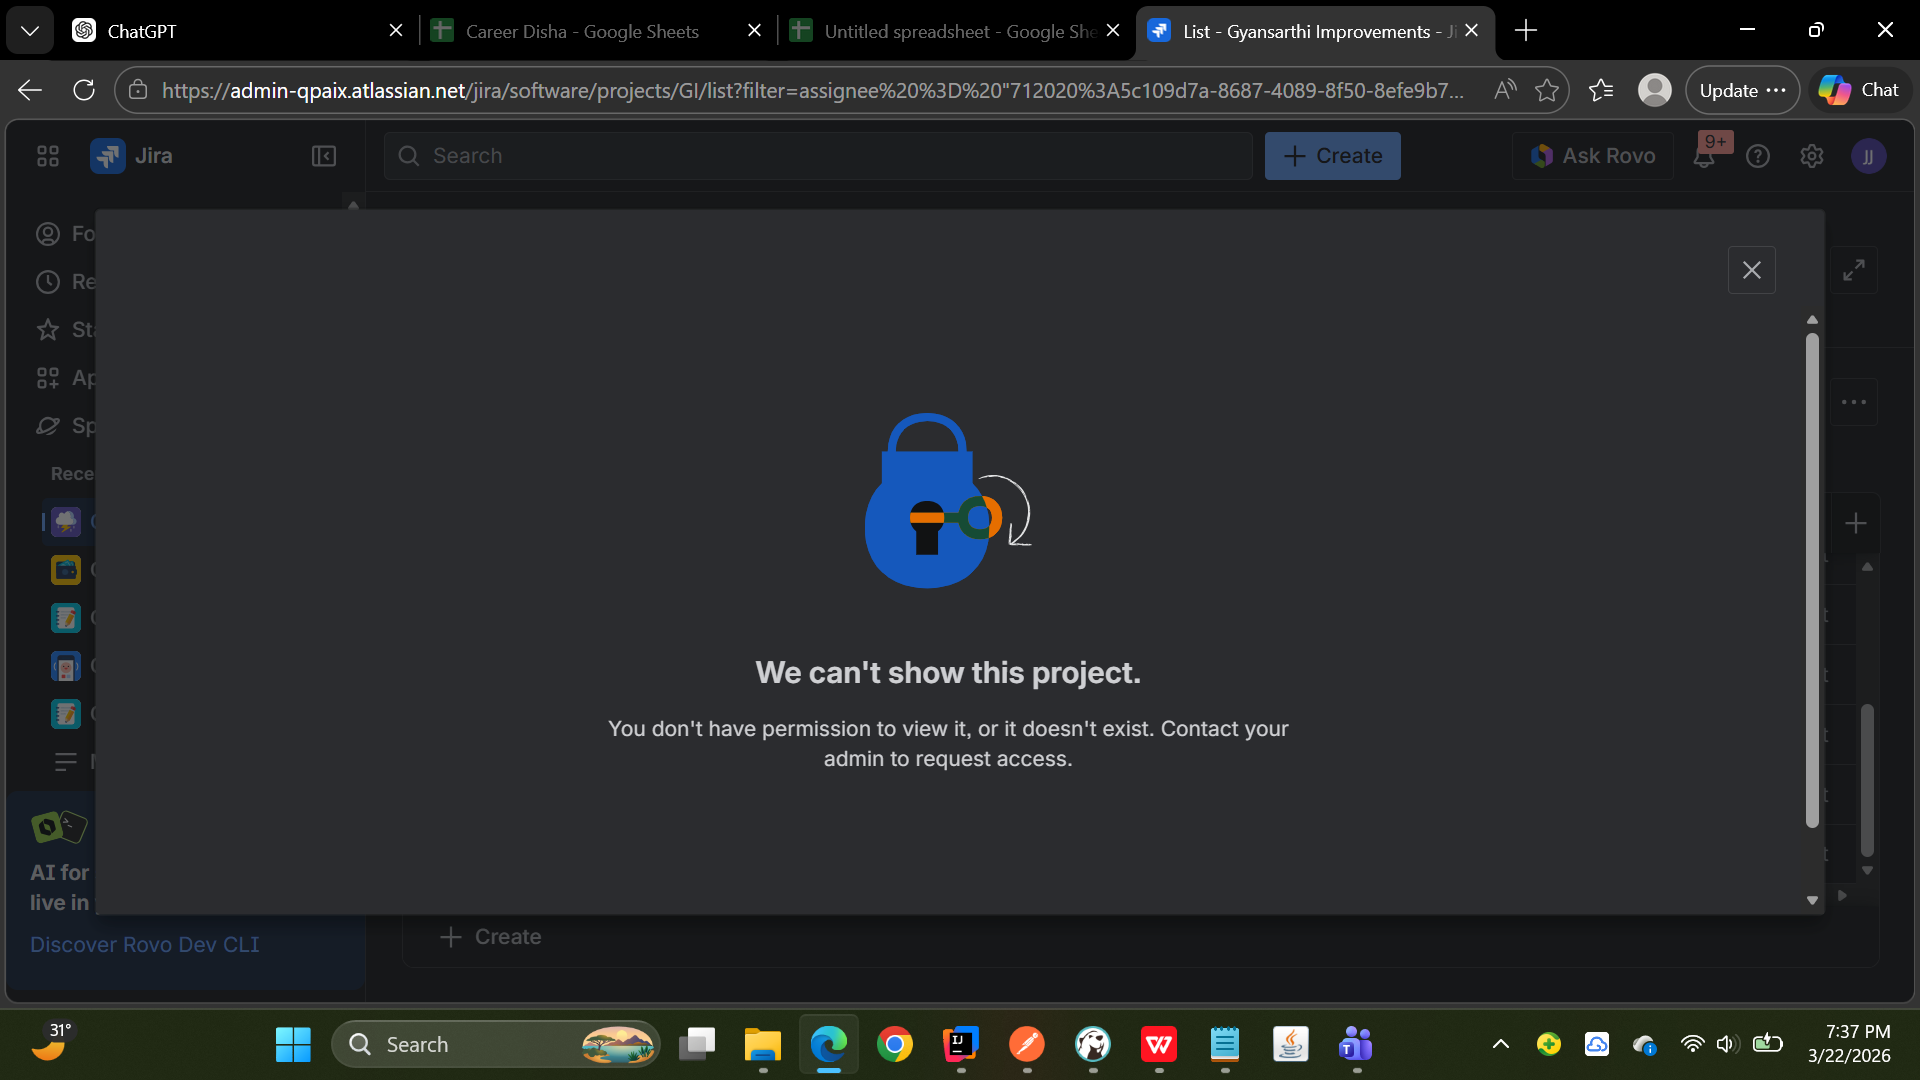
Task: Show hidden system tray icons chevron
Action: (1500, 1045)
